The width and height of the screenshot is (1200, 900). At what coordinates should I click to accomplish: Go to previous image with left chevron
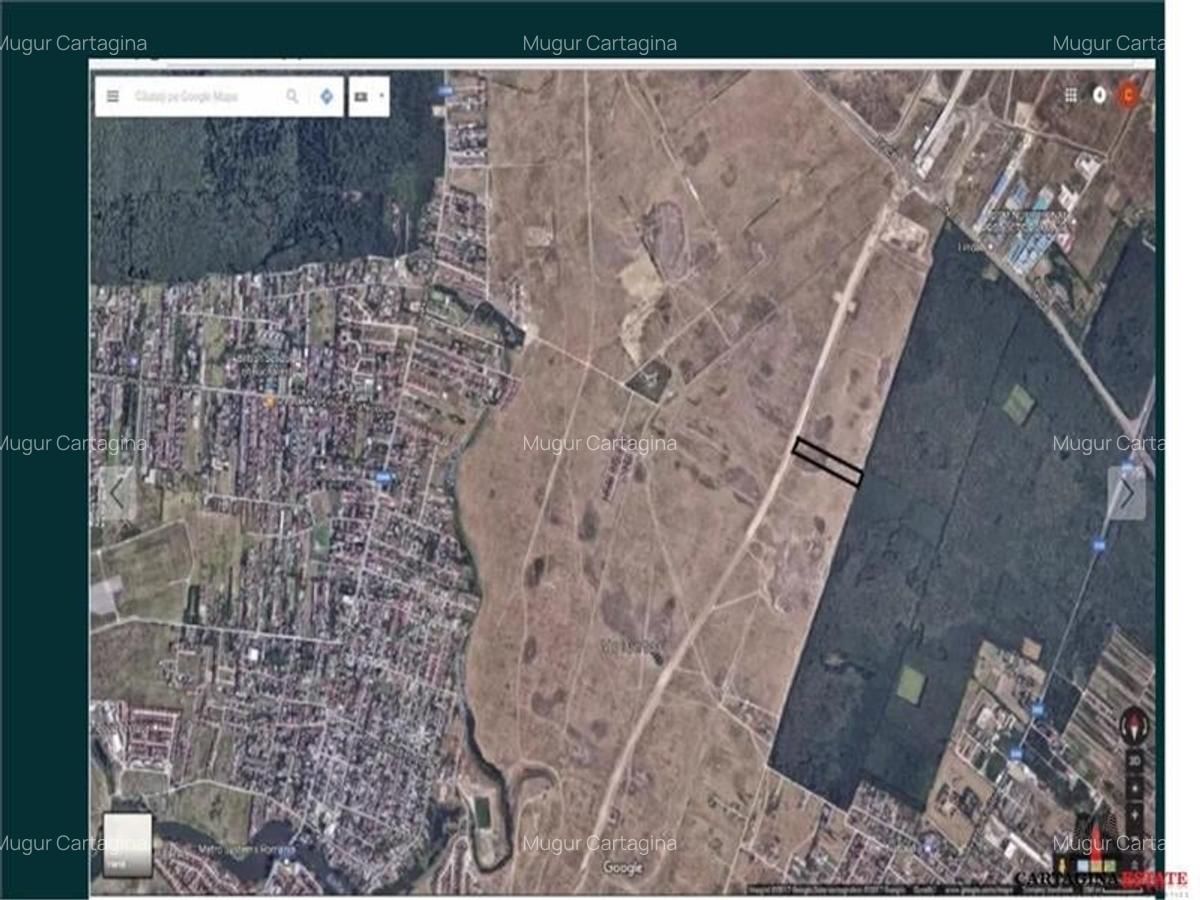(x=118, y=493)
